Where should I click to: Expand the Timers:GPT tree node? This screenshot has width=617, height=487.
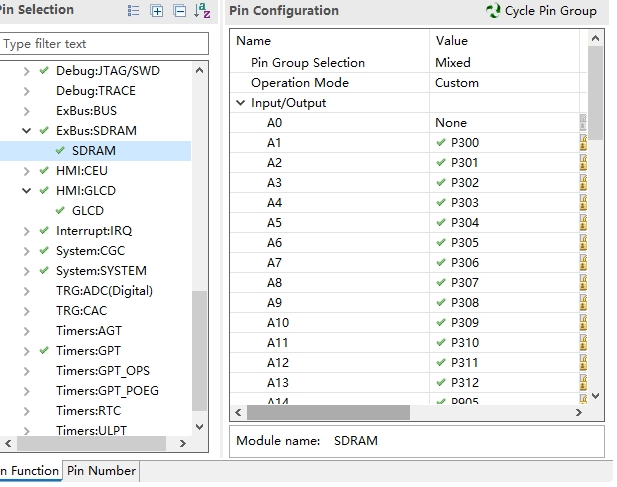[26, 351]
